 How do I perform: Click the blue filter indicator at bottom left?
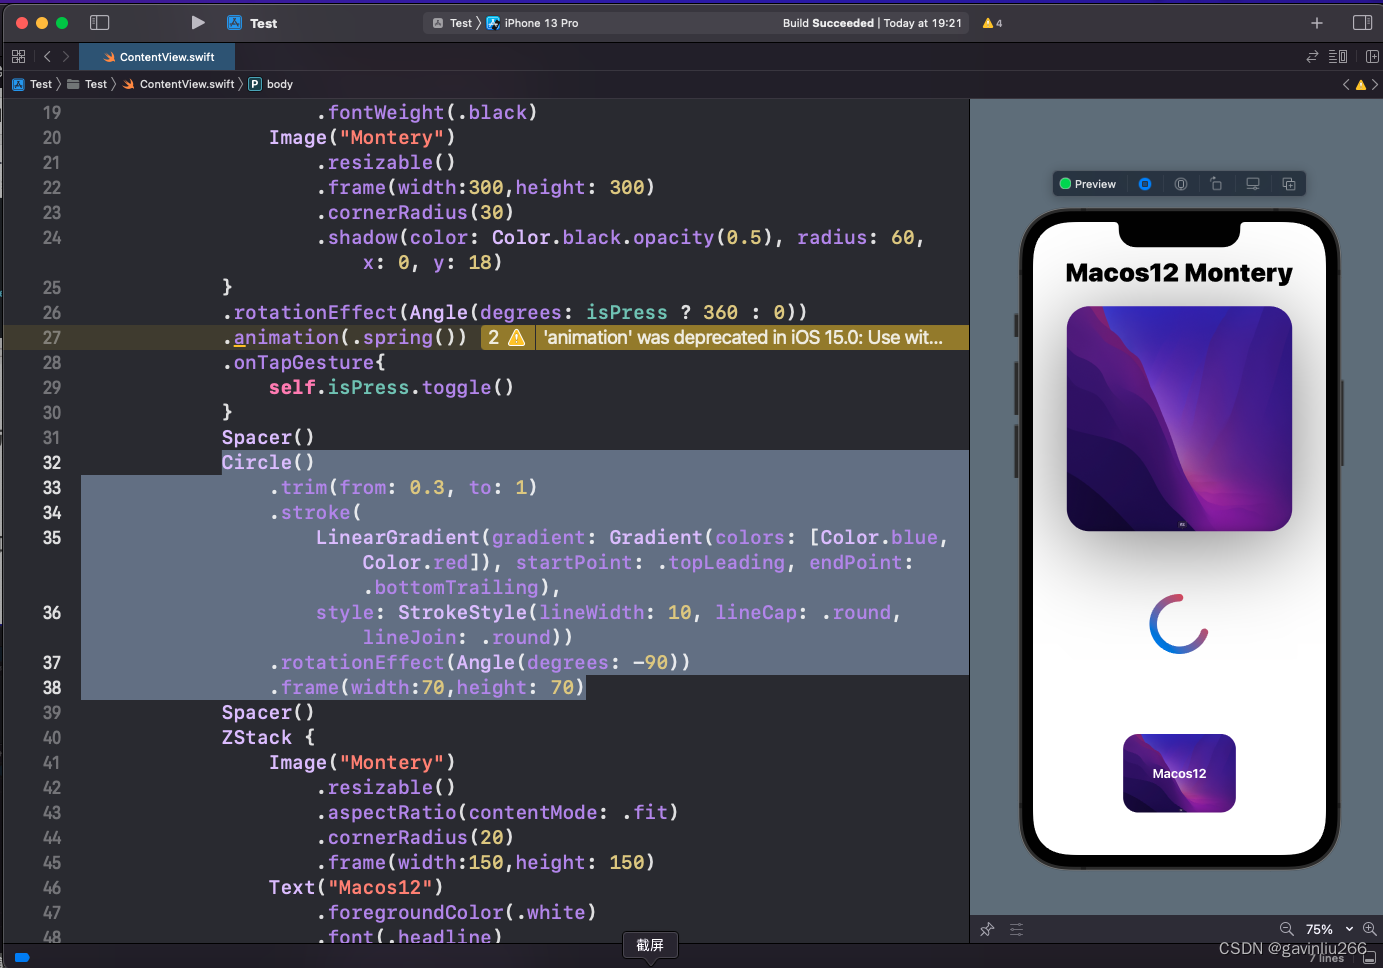pyautogui.click(x=22, y=958)
